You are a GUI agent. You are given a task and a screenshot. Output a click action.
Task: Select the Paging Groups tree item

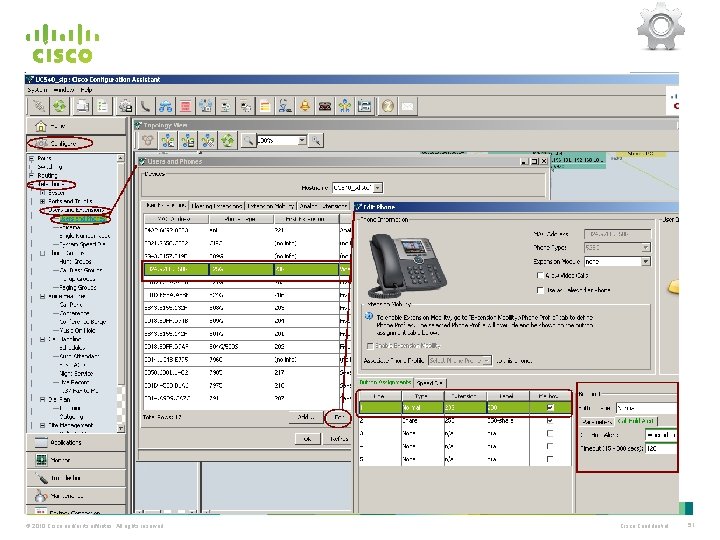(78, 287)
